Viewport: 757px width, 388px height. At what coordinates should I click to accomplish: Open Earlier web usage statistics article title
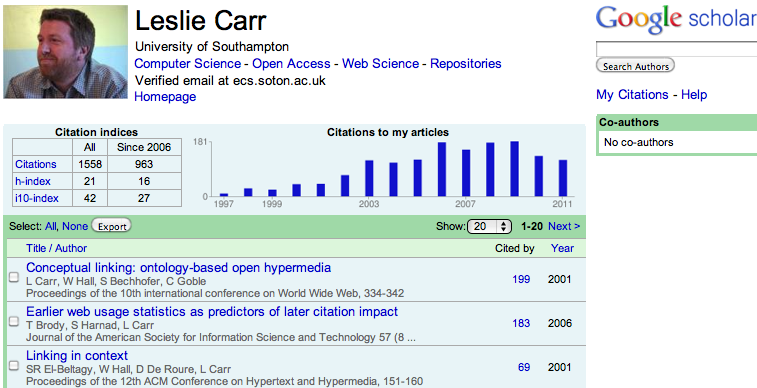(x=212, y=312)
